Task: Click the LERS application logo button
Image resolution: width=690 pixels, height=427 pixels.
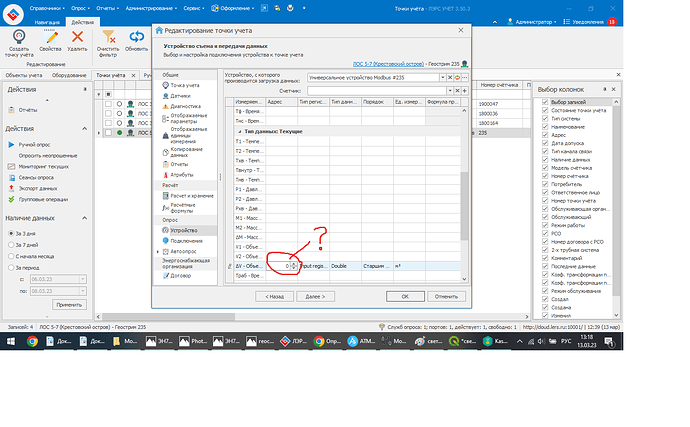Action: (13, 14)
